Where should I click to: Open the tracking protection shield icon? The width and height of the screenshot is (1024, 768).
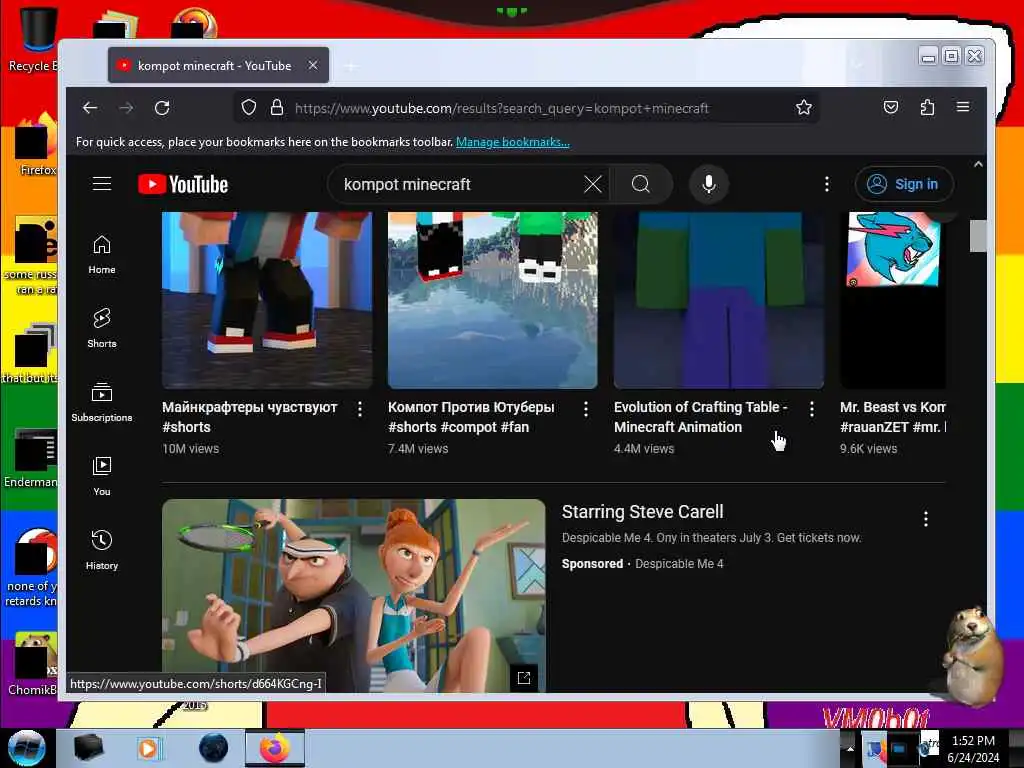tap(249, 107)
